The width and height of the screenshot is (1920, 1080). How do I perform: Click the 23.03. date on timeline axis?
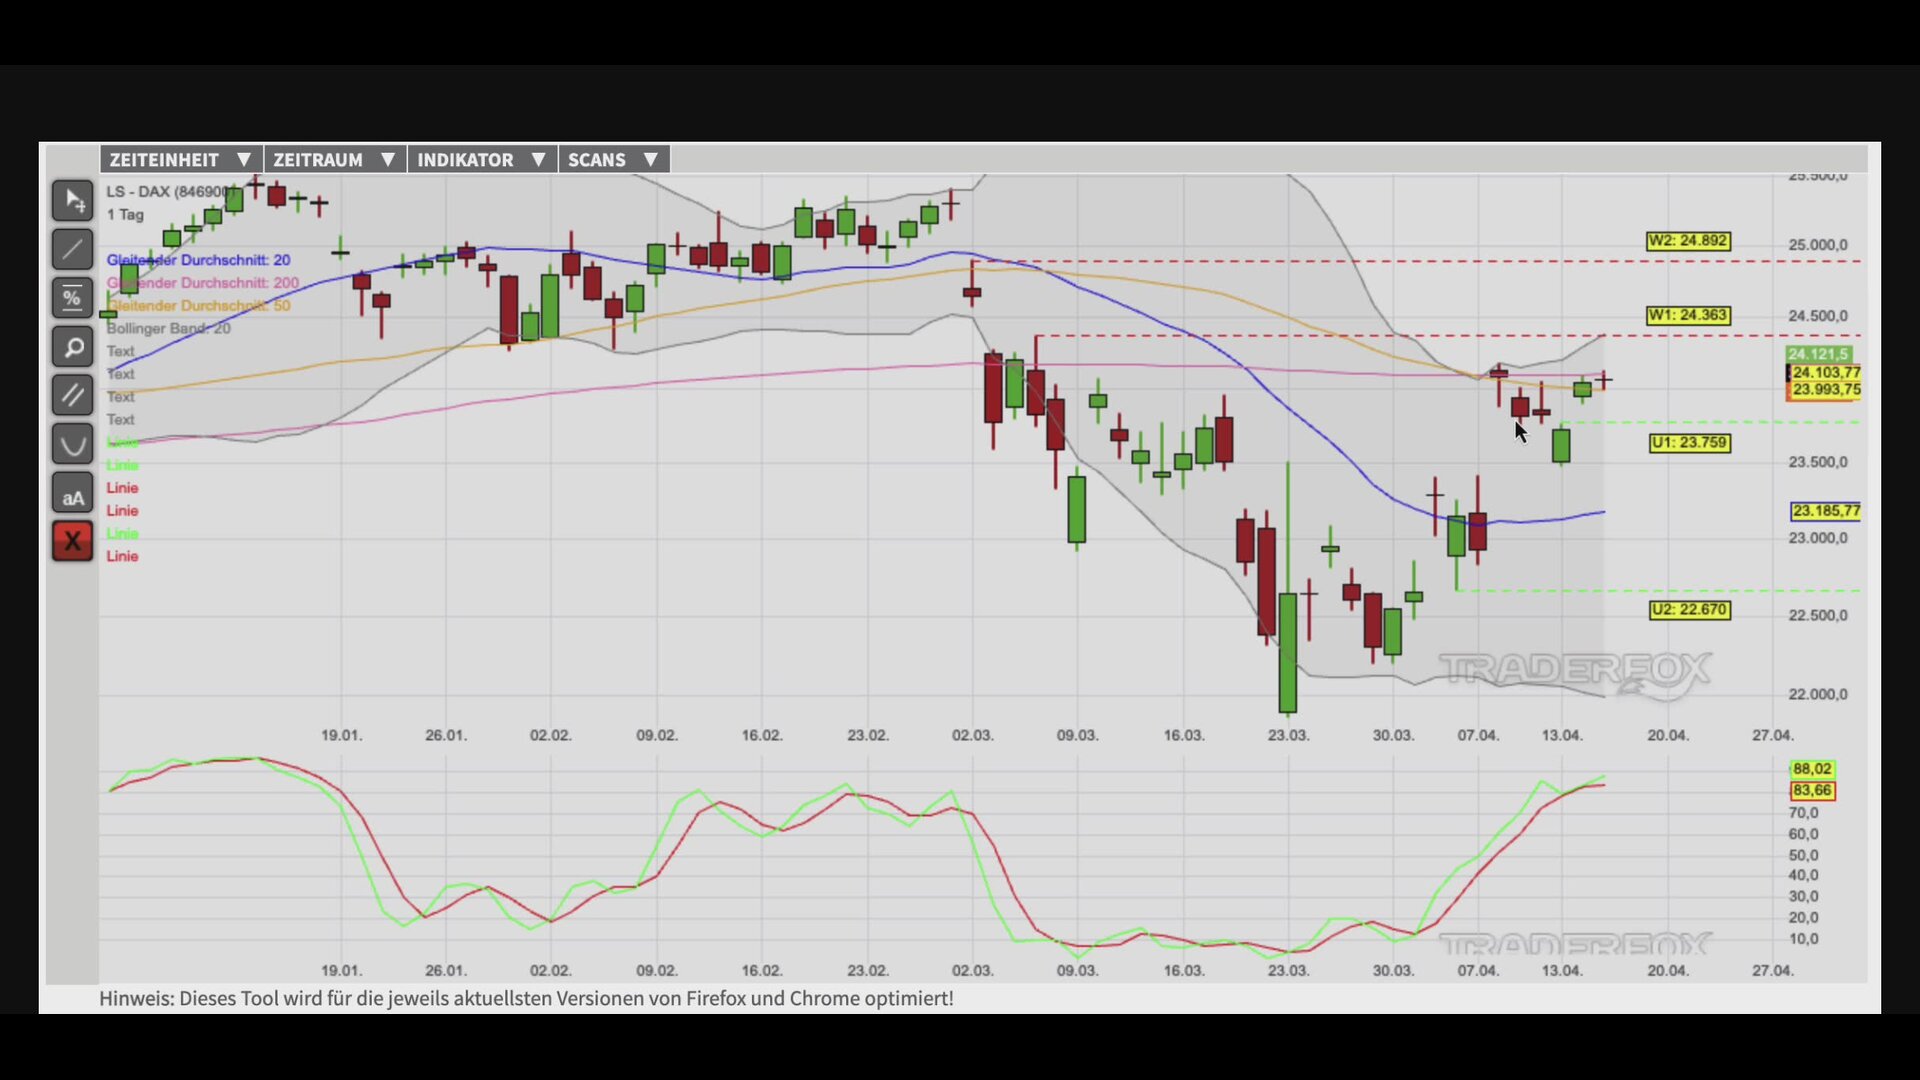click(x=1287, y=735)
